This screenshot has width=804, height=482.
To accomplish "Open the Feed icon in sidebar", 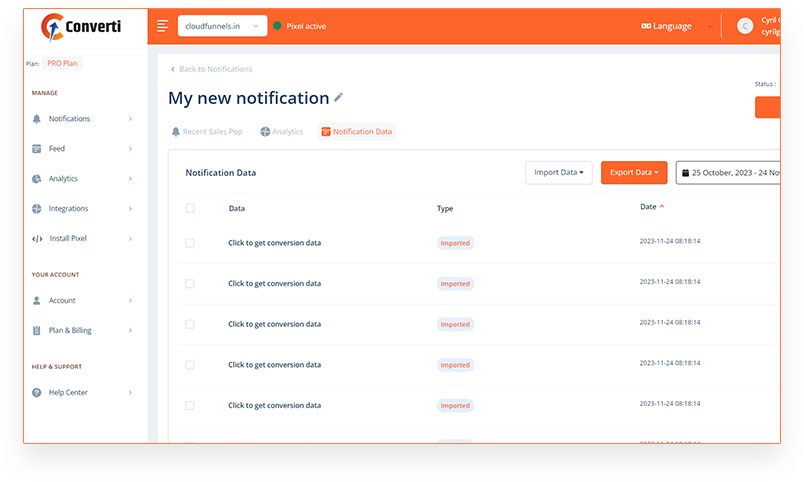I will point(36,149).
